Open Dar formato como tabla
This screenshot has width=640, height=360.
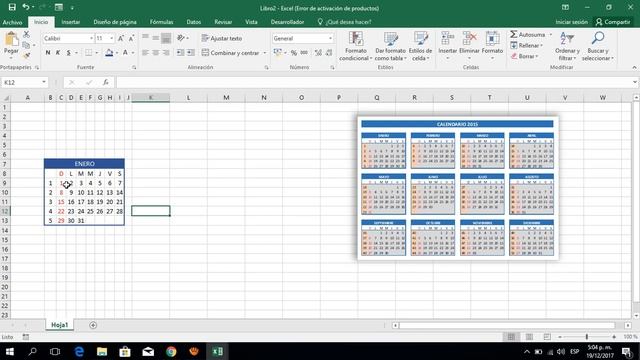391,46
